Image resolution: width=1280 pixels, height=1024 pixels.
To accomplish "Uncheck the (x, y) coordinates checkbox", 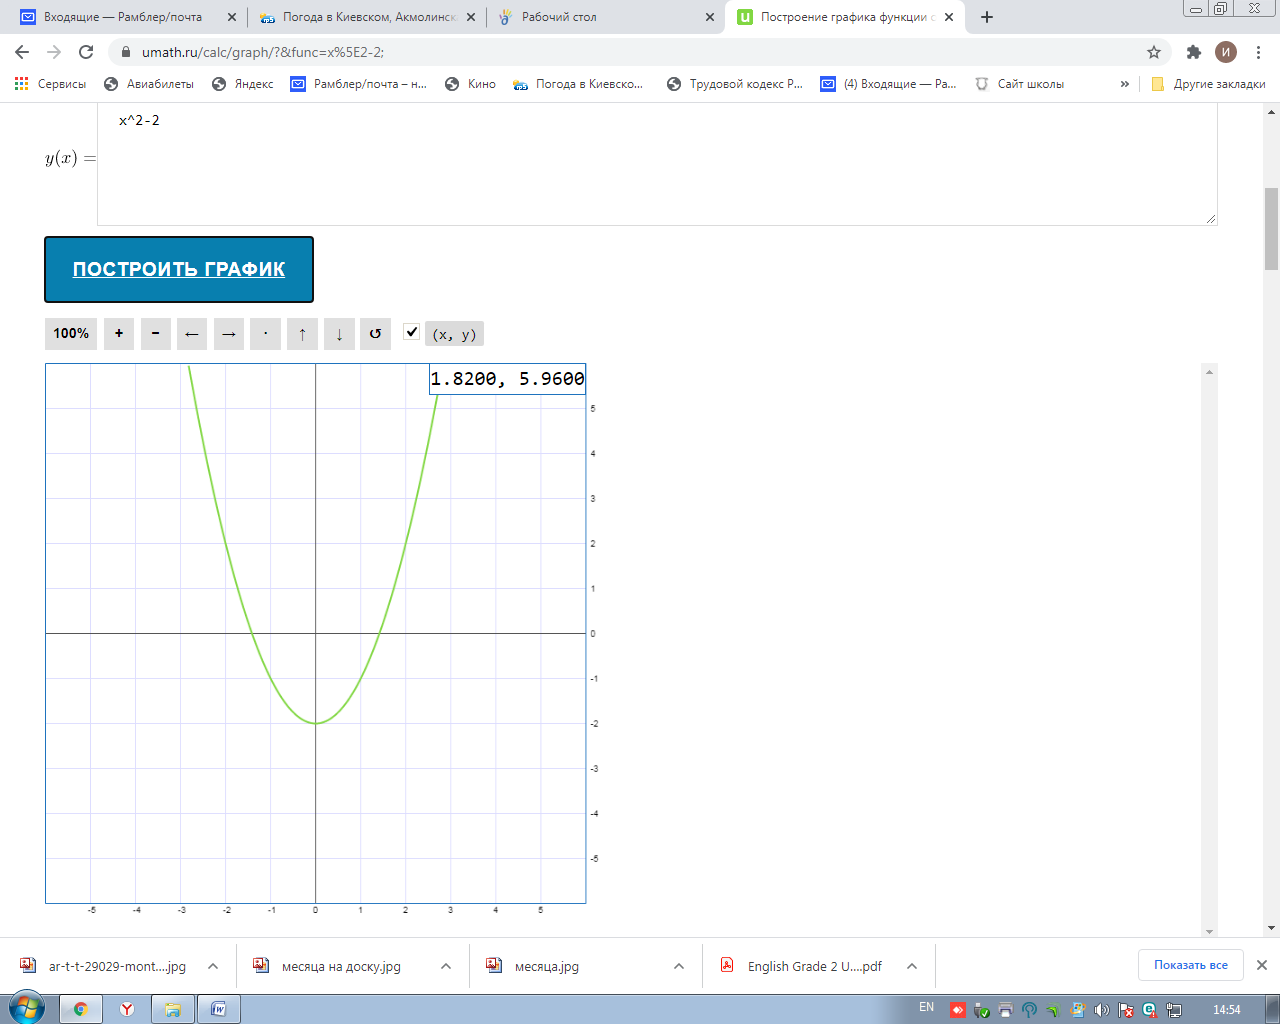I will tap(411, 332).
